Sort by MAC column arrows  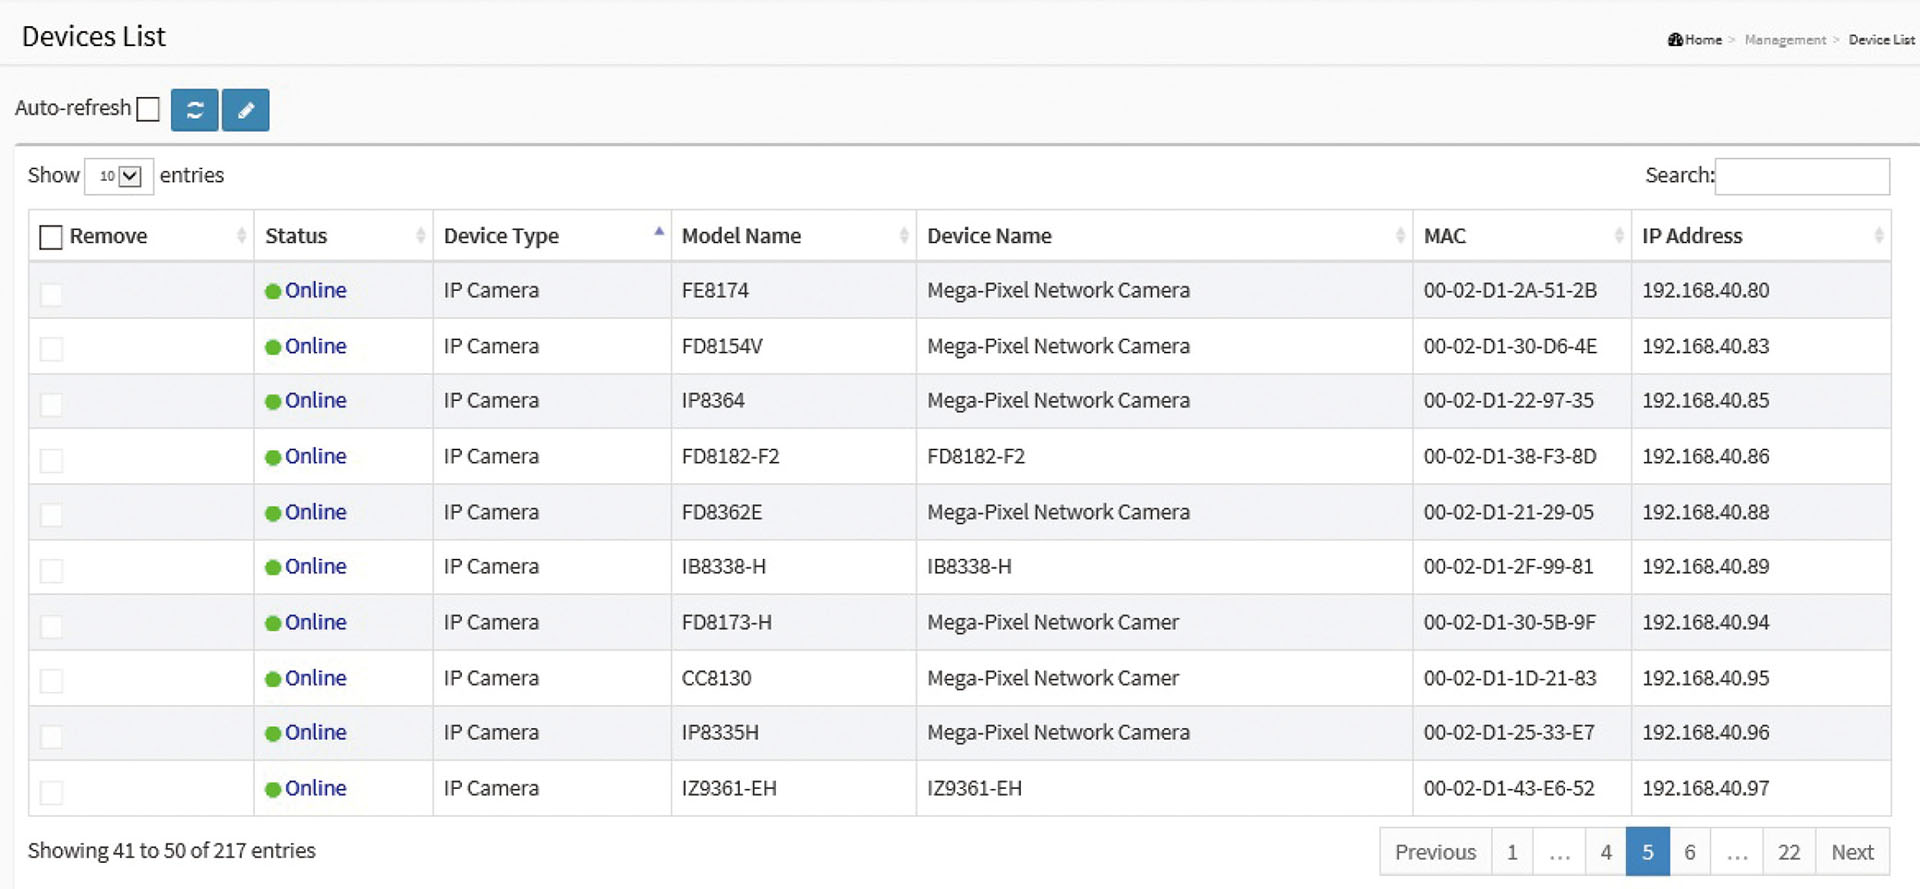coord(1618,236)
